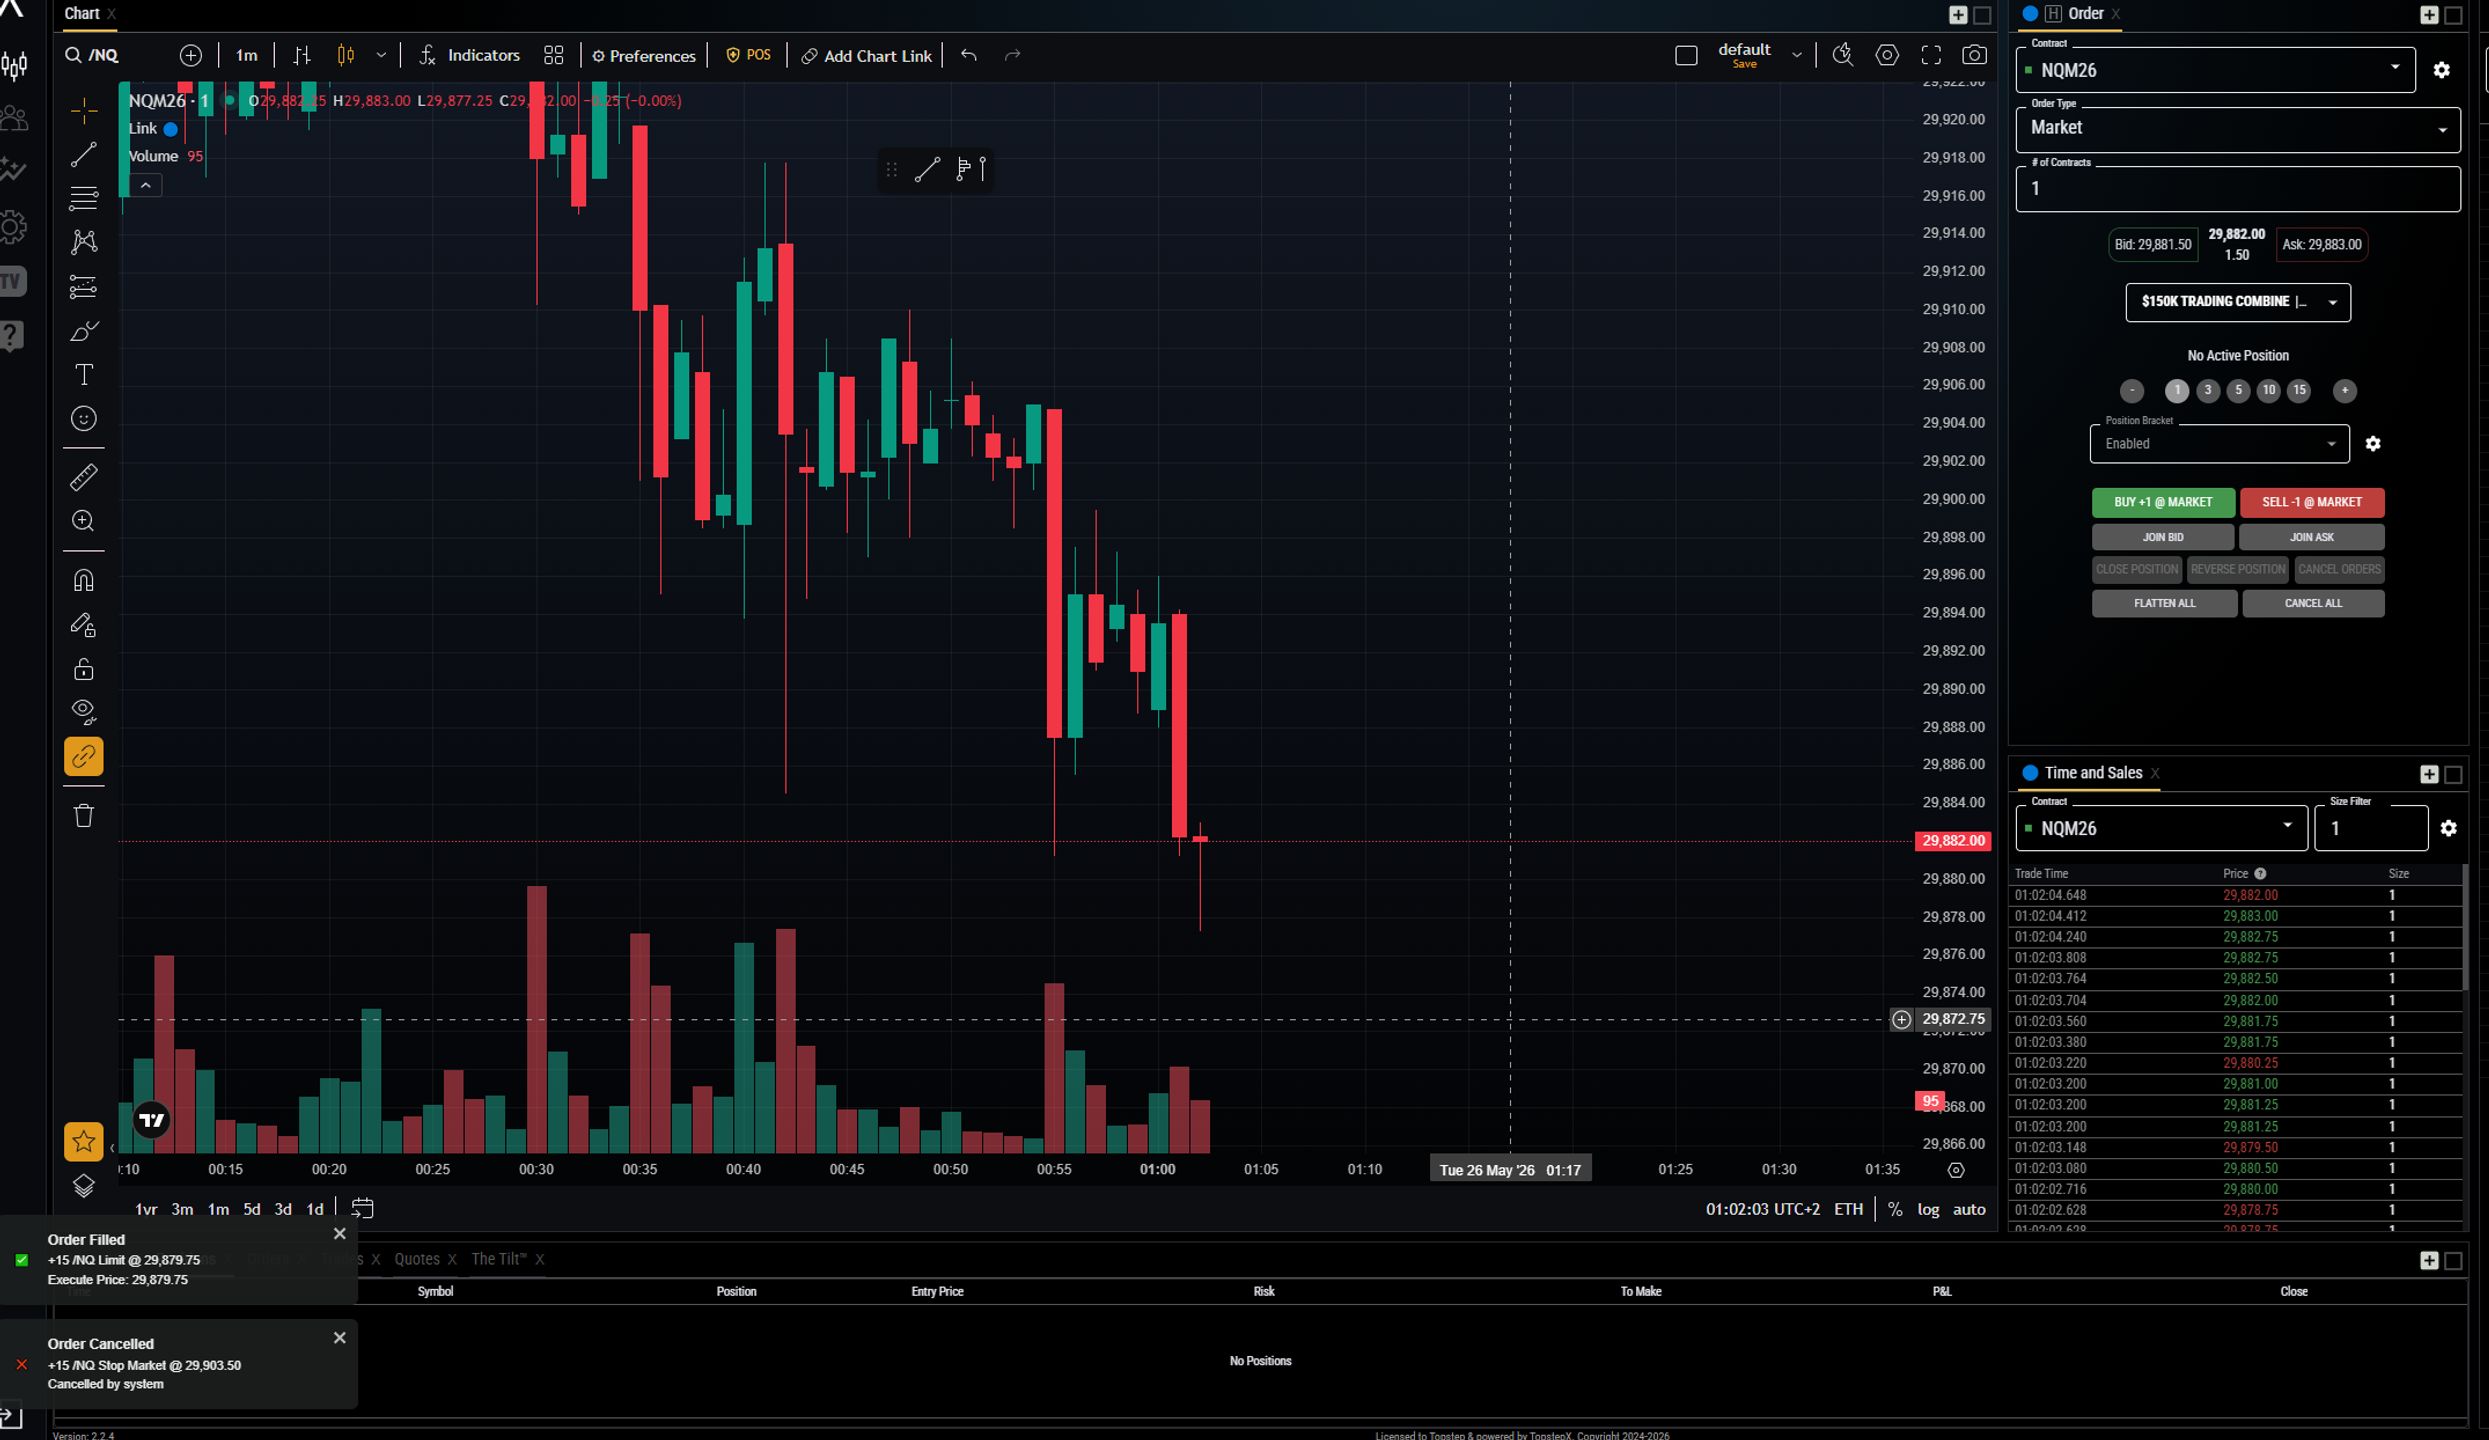Expand the Position Bracket Enabled dropdown
The image size is (2489, 1440).
click(2219, 444)
